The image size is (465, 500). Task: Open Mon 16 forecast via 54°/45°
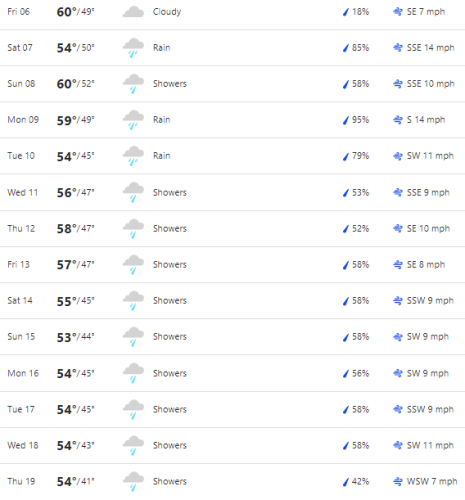pos(76,373)
